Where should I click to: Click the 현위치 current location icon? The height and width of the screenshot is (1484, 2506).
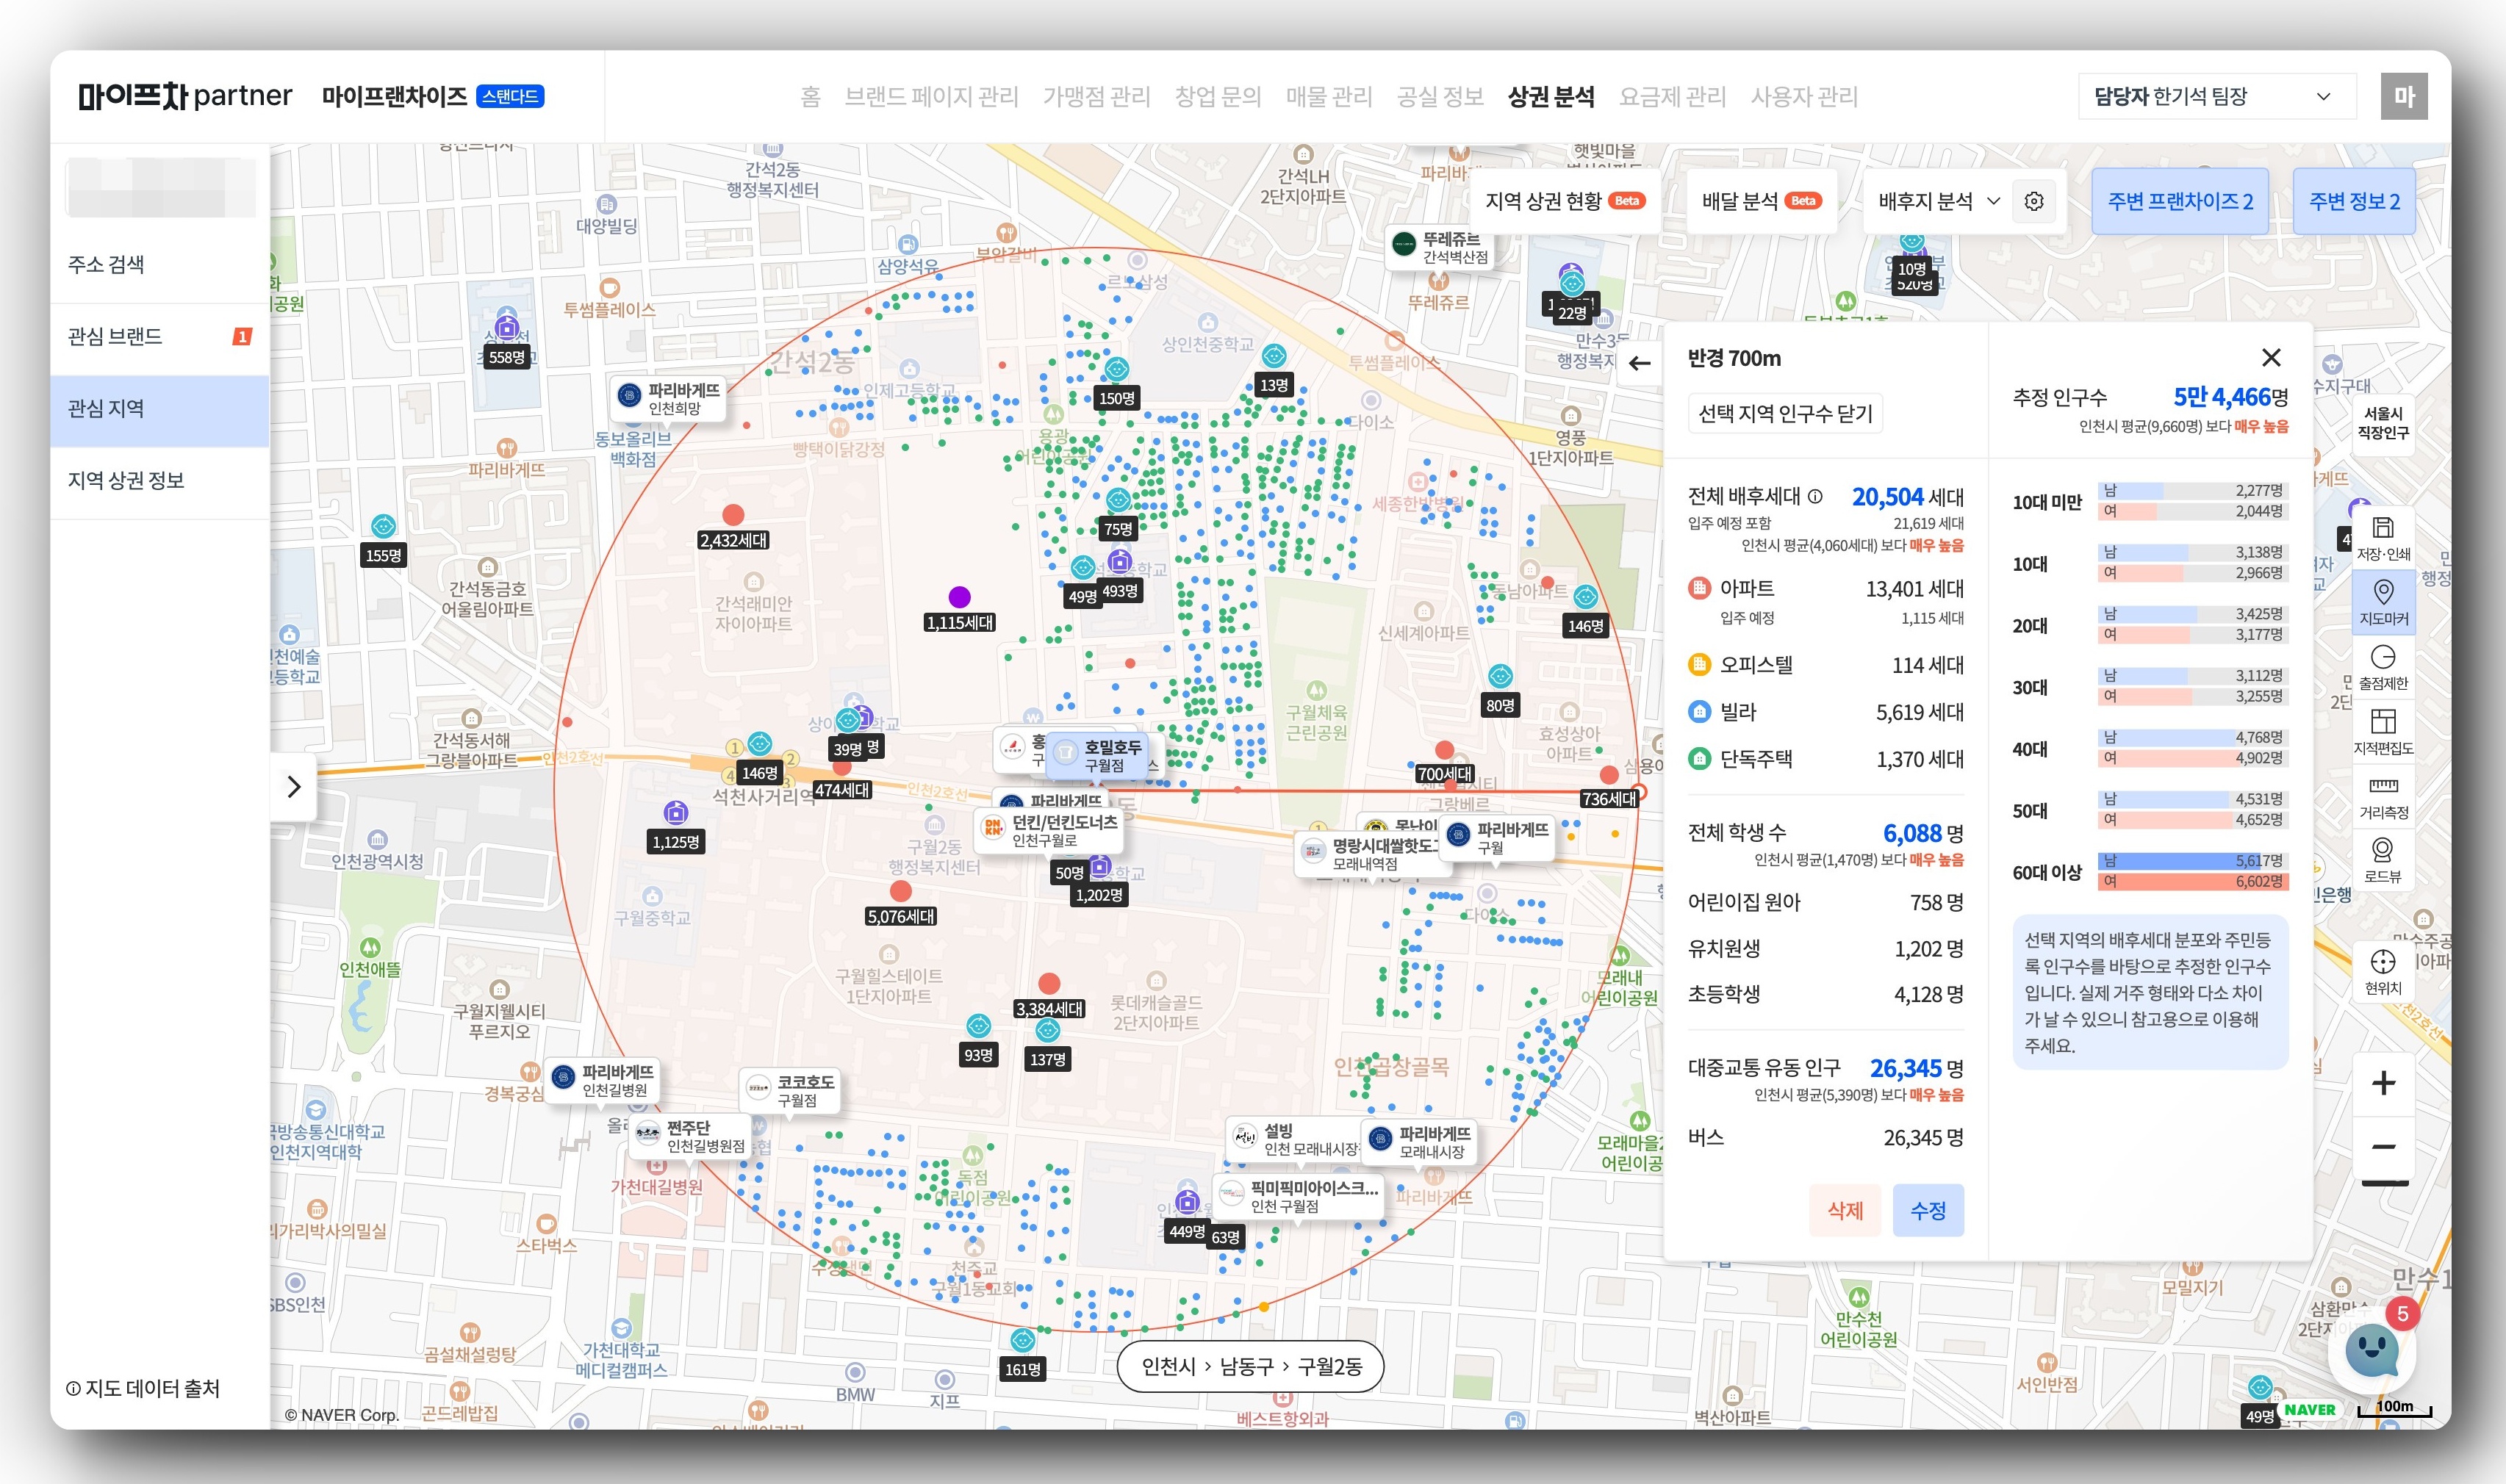click(2383, 972)
